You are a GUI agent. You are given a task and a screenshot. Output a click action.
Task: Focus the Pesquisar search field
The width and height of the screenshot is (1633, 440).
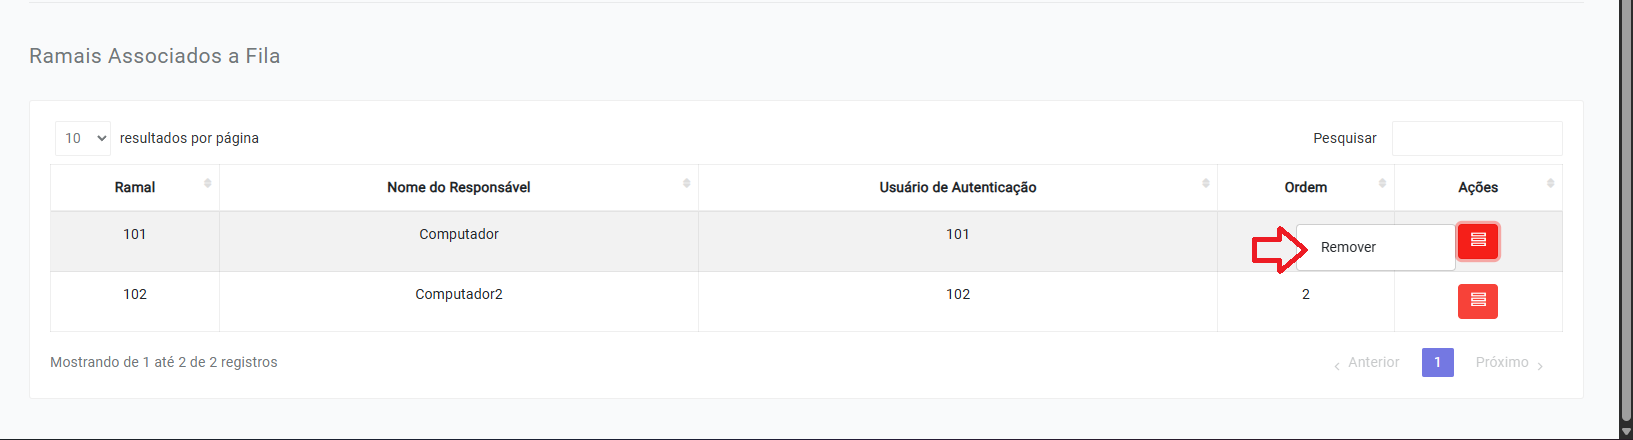(1477, 138)
